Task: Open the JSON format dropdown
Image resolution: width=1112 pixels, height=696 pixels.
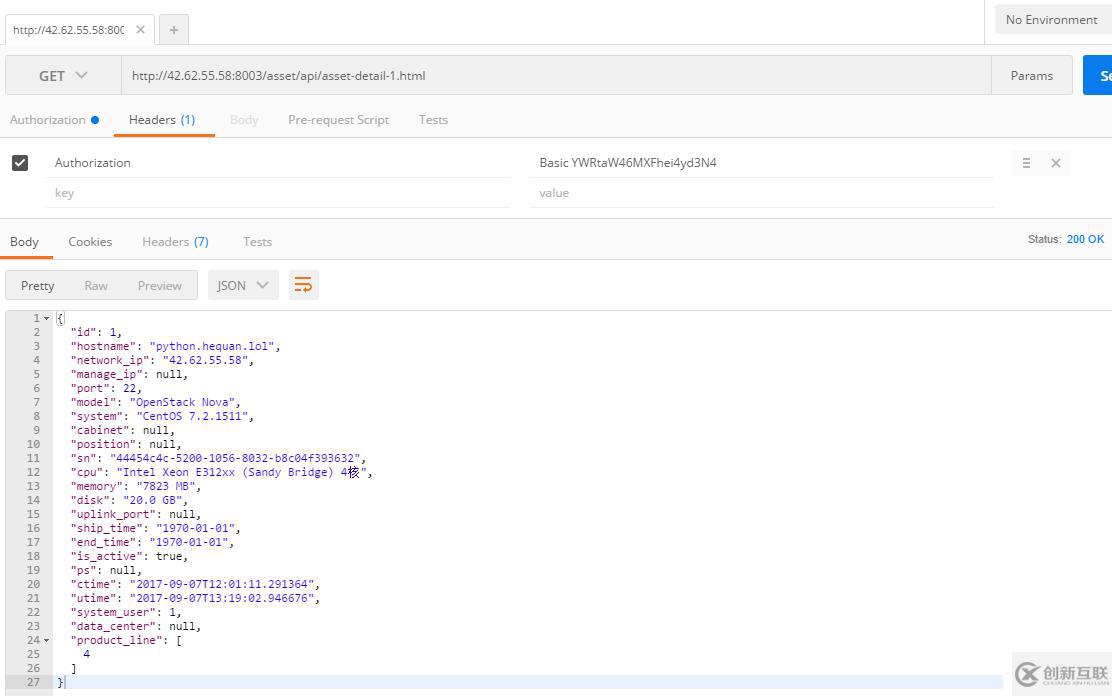Action: click(x=243, y=285)
